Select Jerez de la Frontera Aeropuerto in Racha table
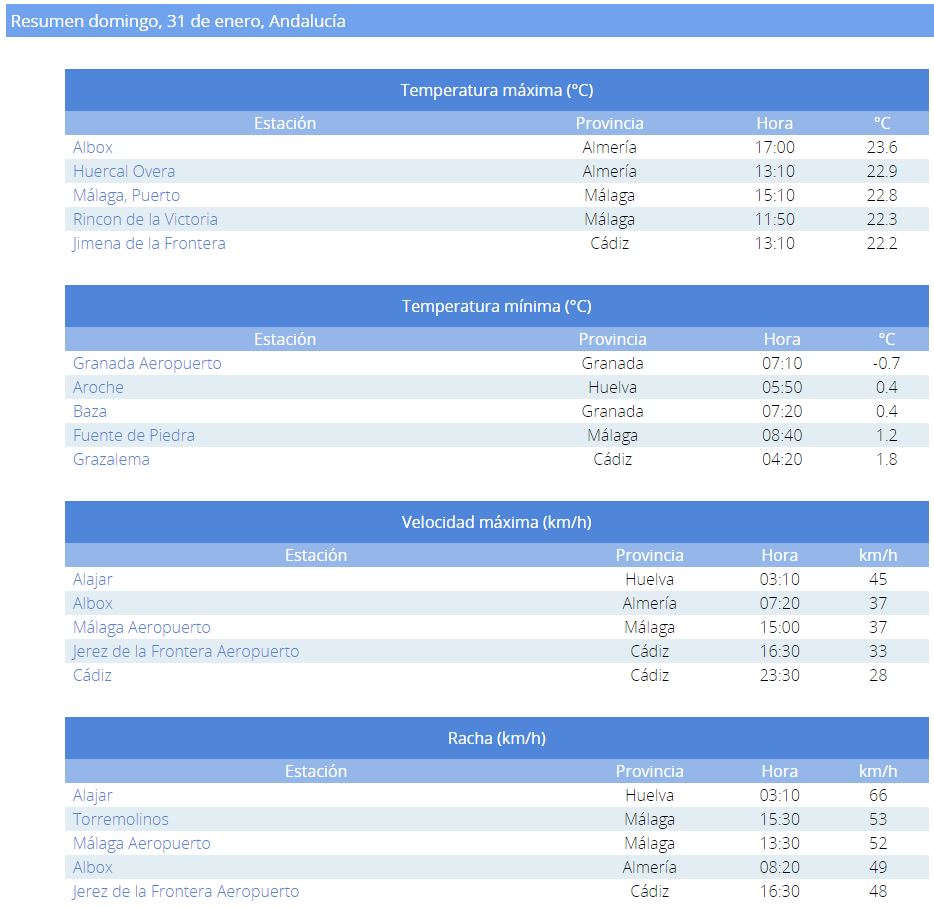Image resolution: width=934 pixels, height=907 pixels. [186, 891]
